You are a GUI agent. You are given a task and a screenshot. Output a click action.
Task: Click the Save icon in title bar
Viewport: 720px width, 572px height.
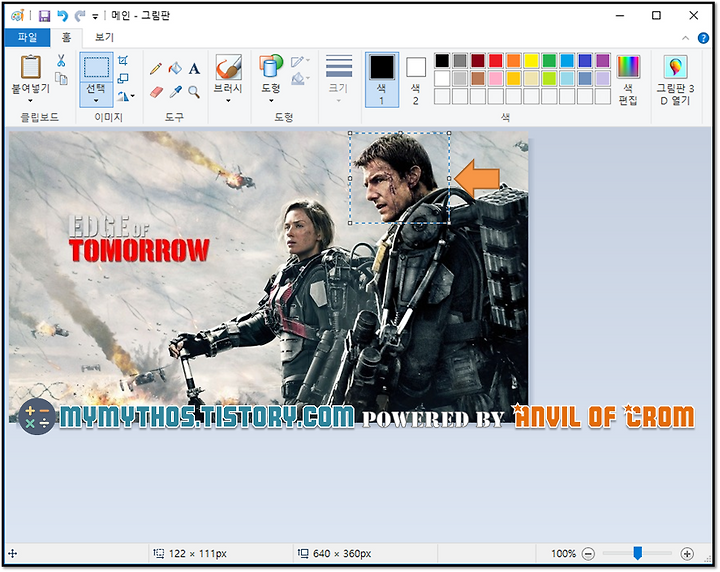pyautogui.click(x=44, y=16)
